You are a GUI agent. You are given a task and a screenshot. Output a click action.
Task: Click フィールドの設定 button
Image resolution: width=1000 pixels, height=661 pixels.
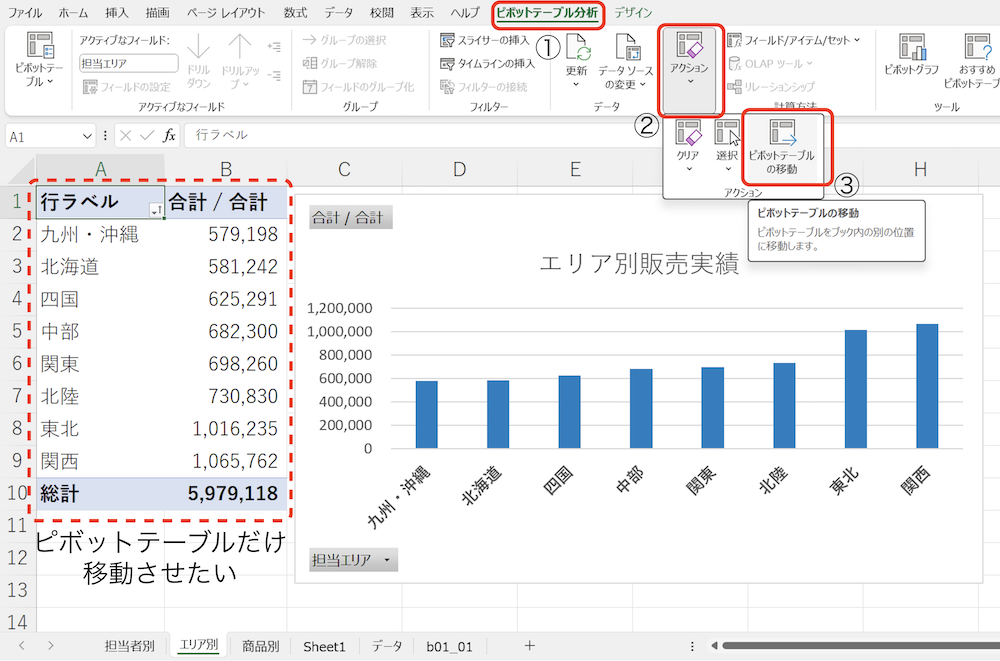click(x=127, y=87)
